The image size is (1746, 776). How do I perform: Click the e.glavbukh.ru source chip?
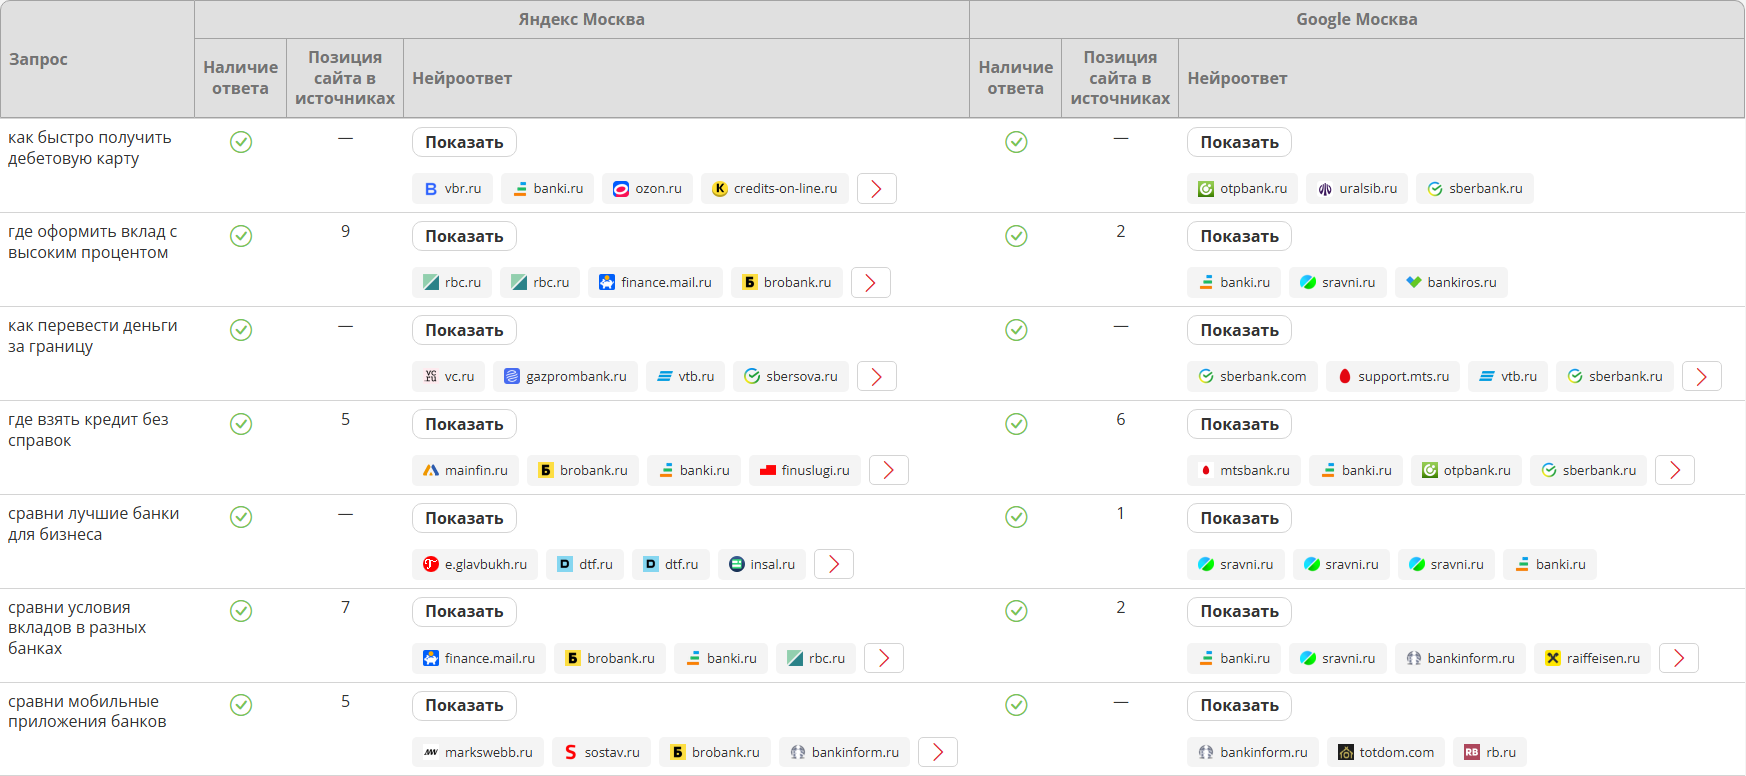(x=475, y=565)
